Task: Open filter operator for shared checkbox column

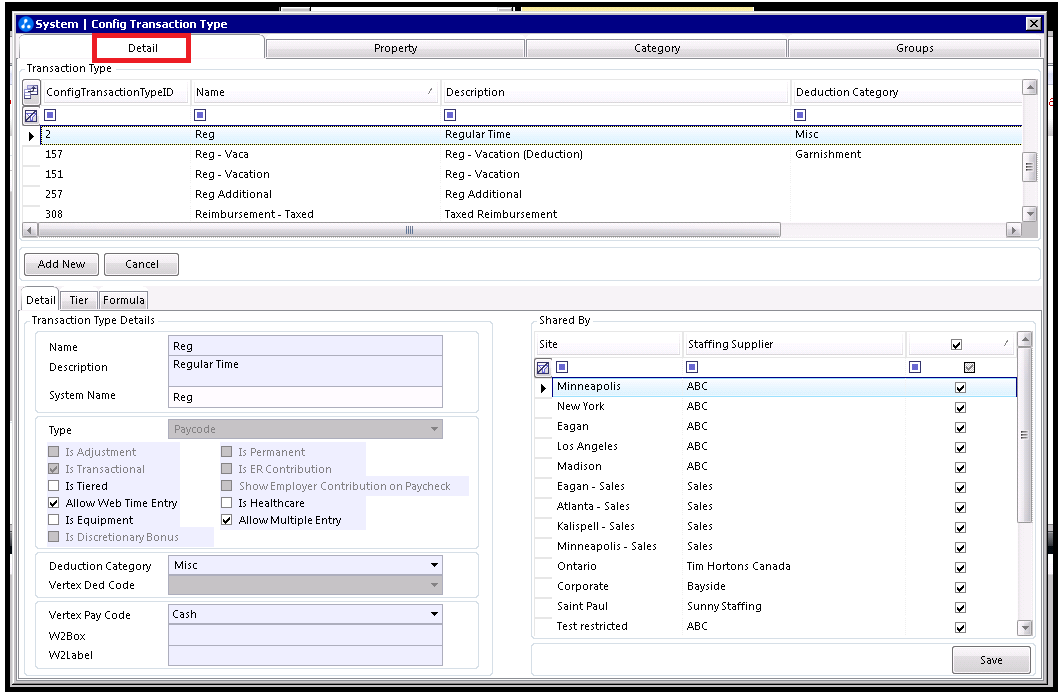Action: (x=915, y=367)
